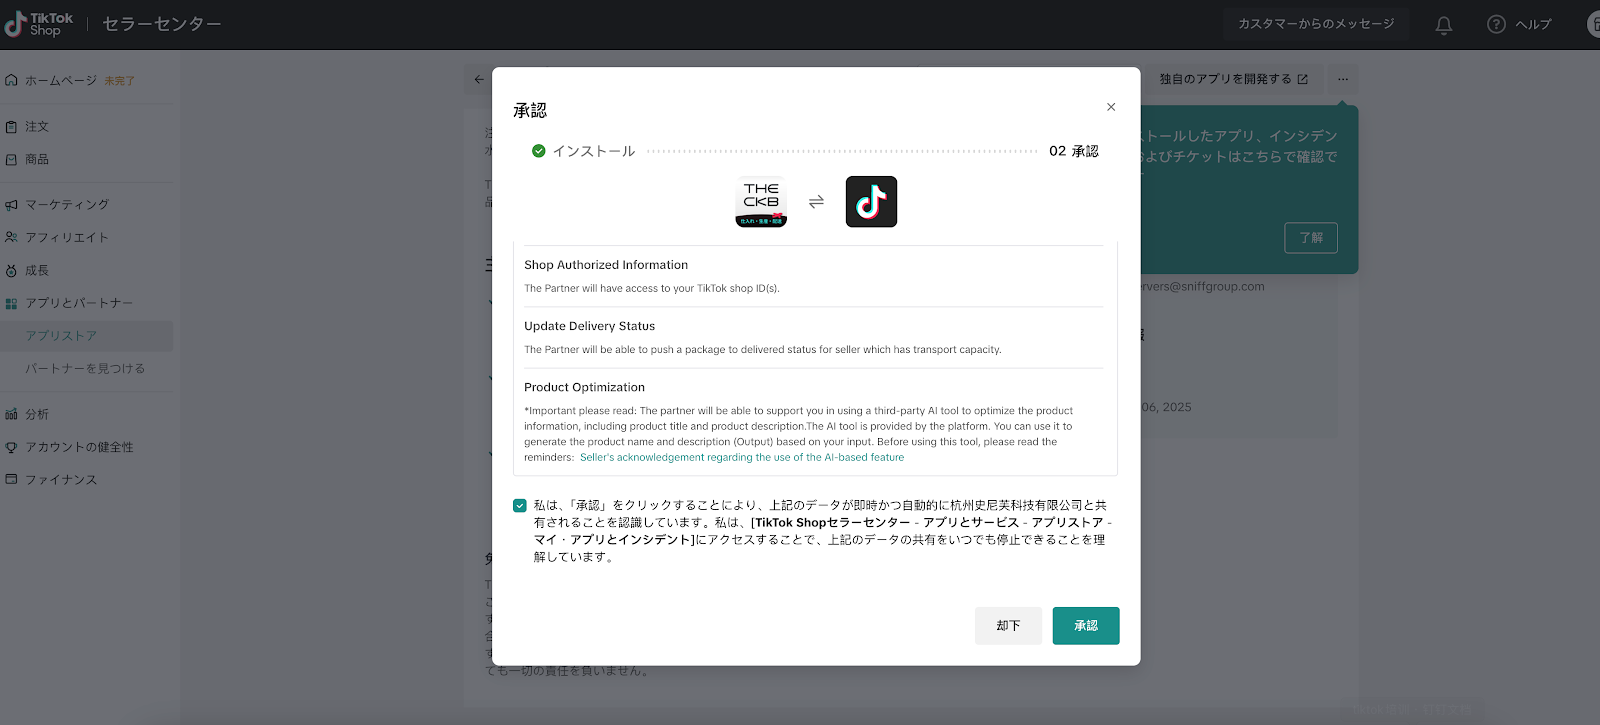Open ファイナンス in the sidebar
Screen dimensions: 1600x725
point(61,480)
